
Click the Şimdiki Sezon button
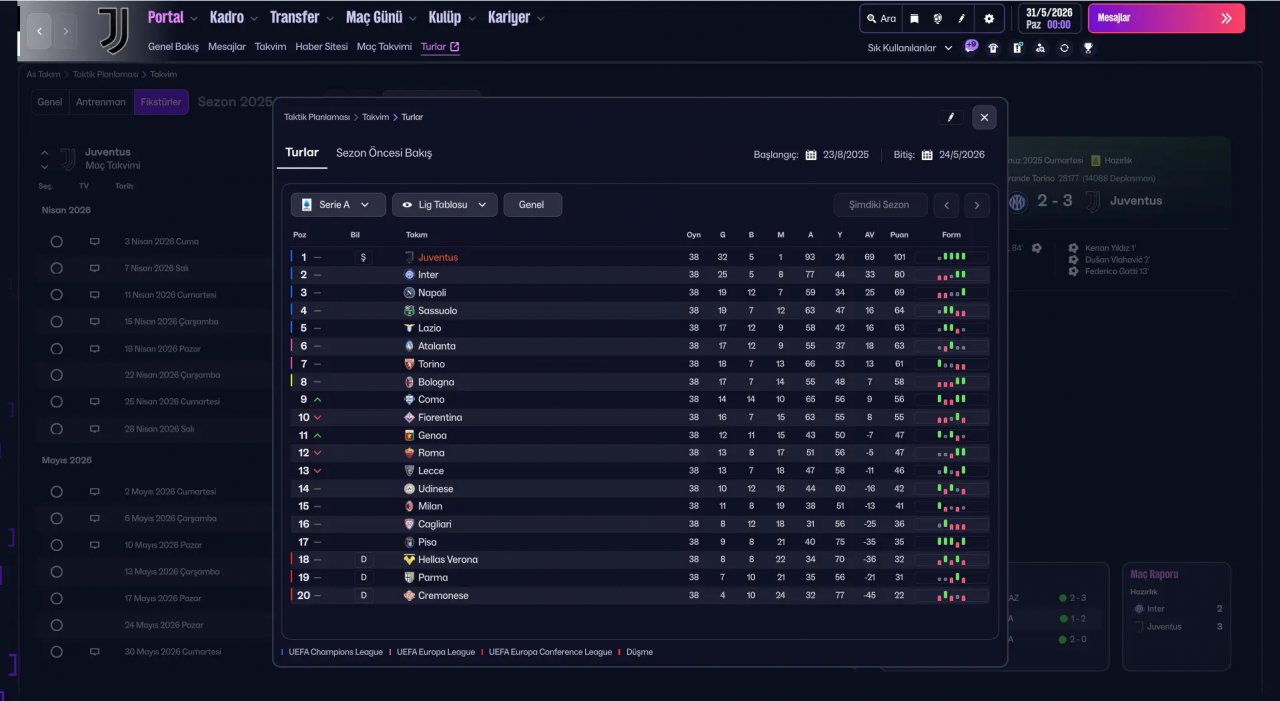(x=880, y=205)
